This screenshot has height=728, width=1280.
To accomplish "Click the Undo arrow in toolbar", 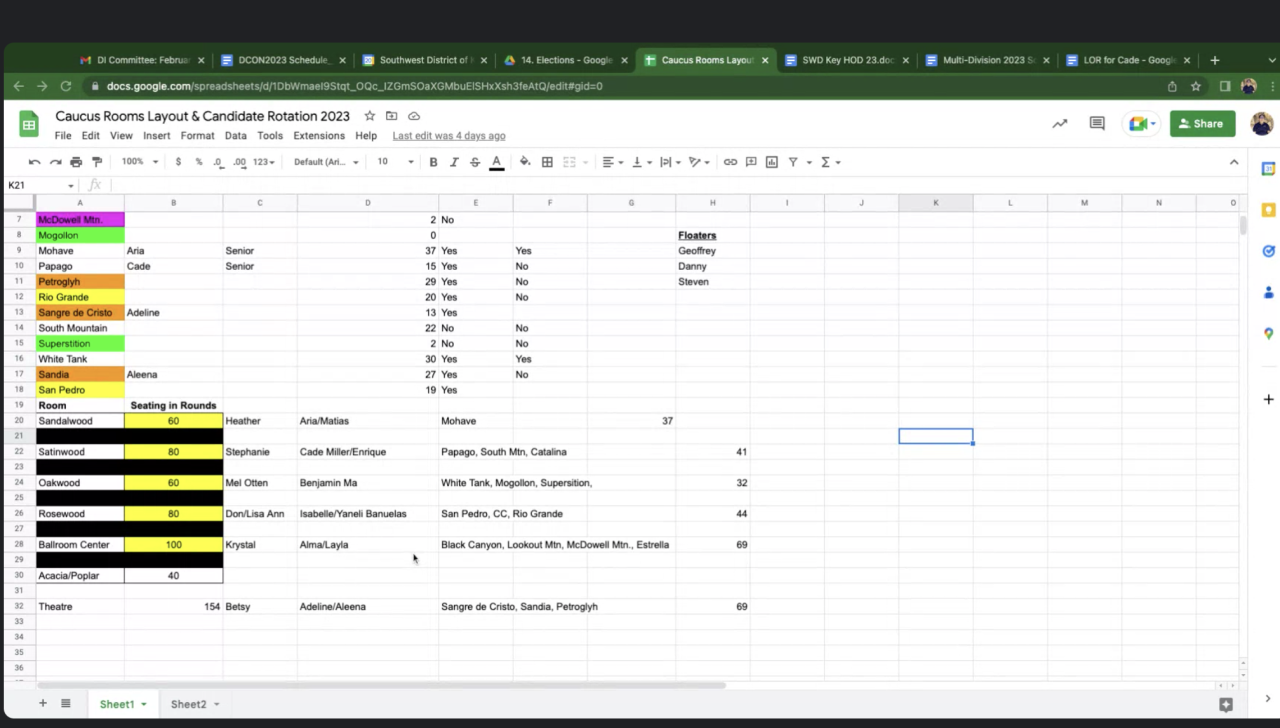I will 35,162.
